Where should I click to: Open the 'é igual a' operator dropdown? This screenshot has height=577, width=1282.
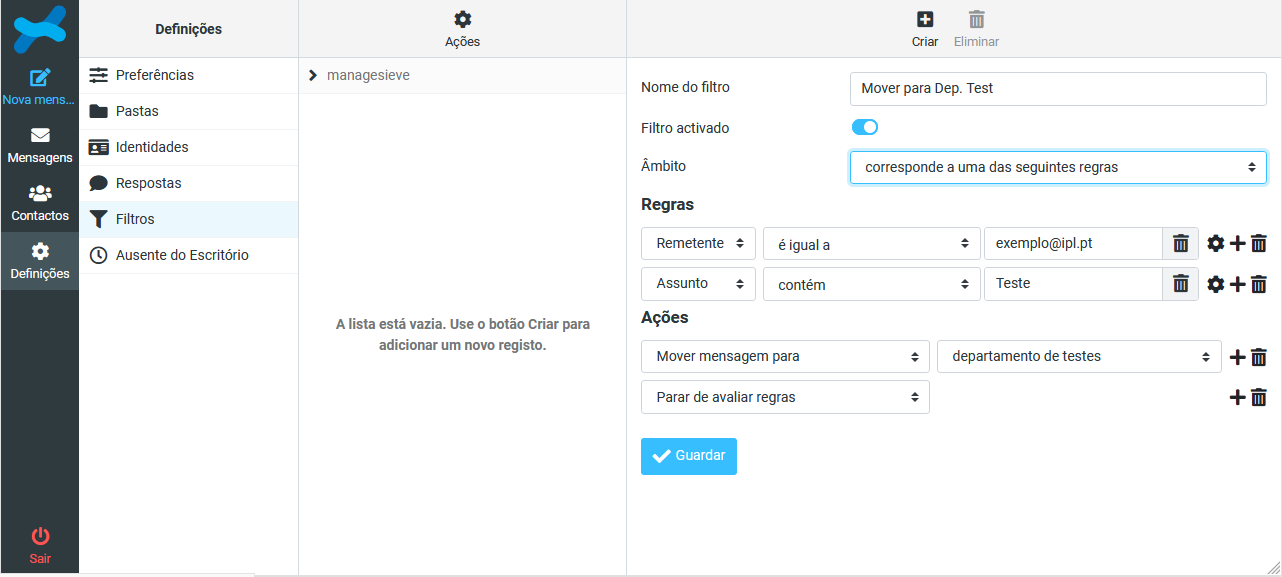tap(870, 243)
